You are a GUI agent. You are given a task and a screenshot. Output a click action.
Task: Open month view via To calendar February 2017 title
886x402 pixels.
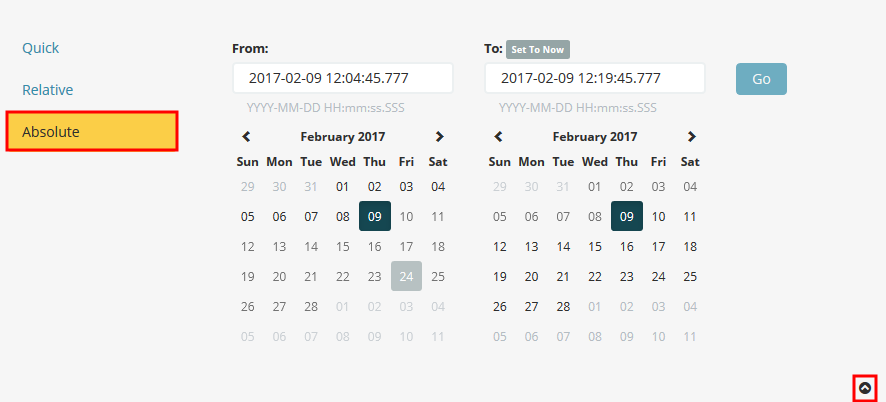click(x=594, y=136)
